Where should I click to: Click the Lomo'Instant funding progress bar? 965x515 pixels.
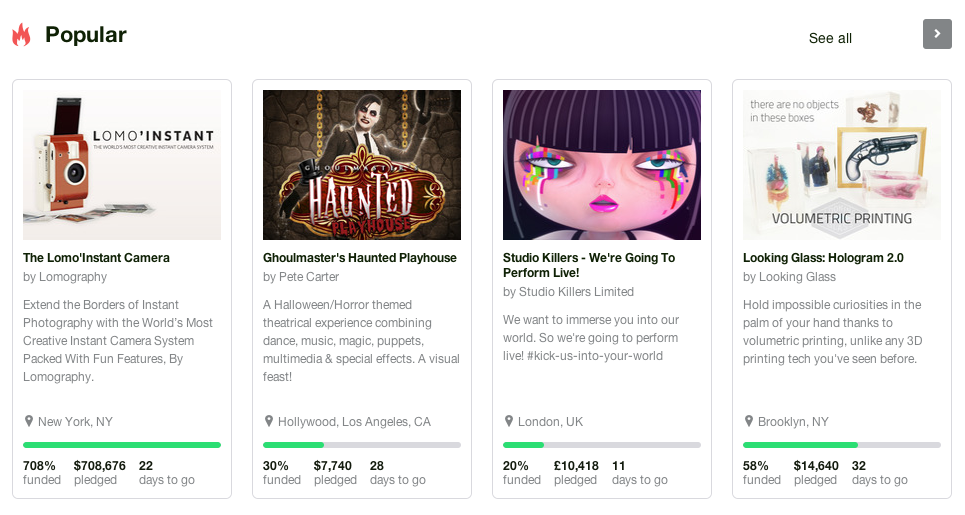tap(122, 445)
